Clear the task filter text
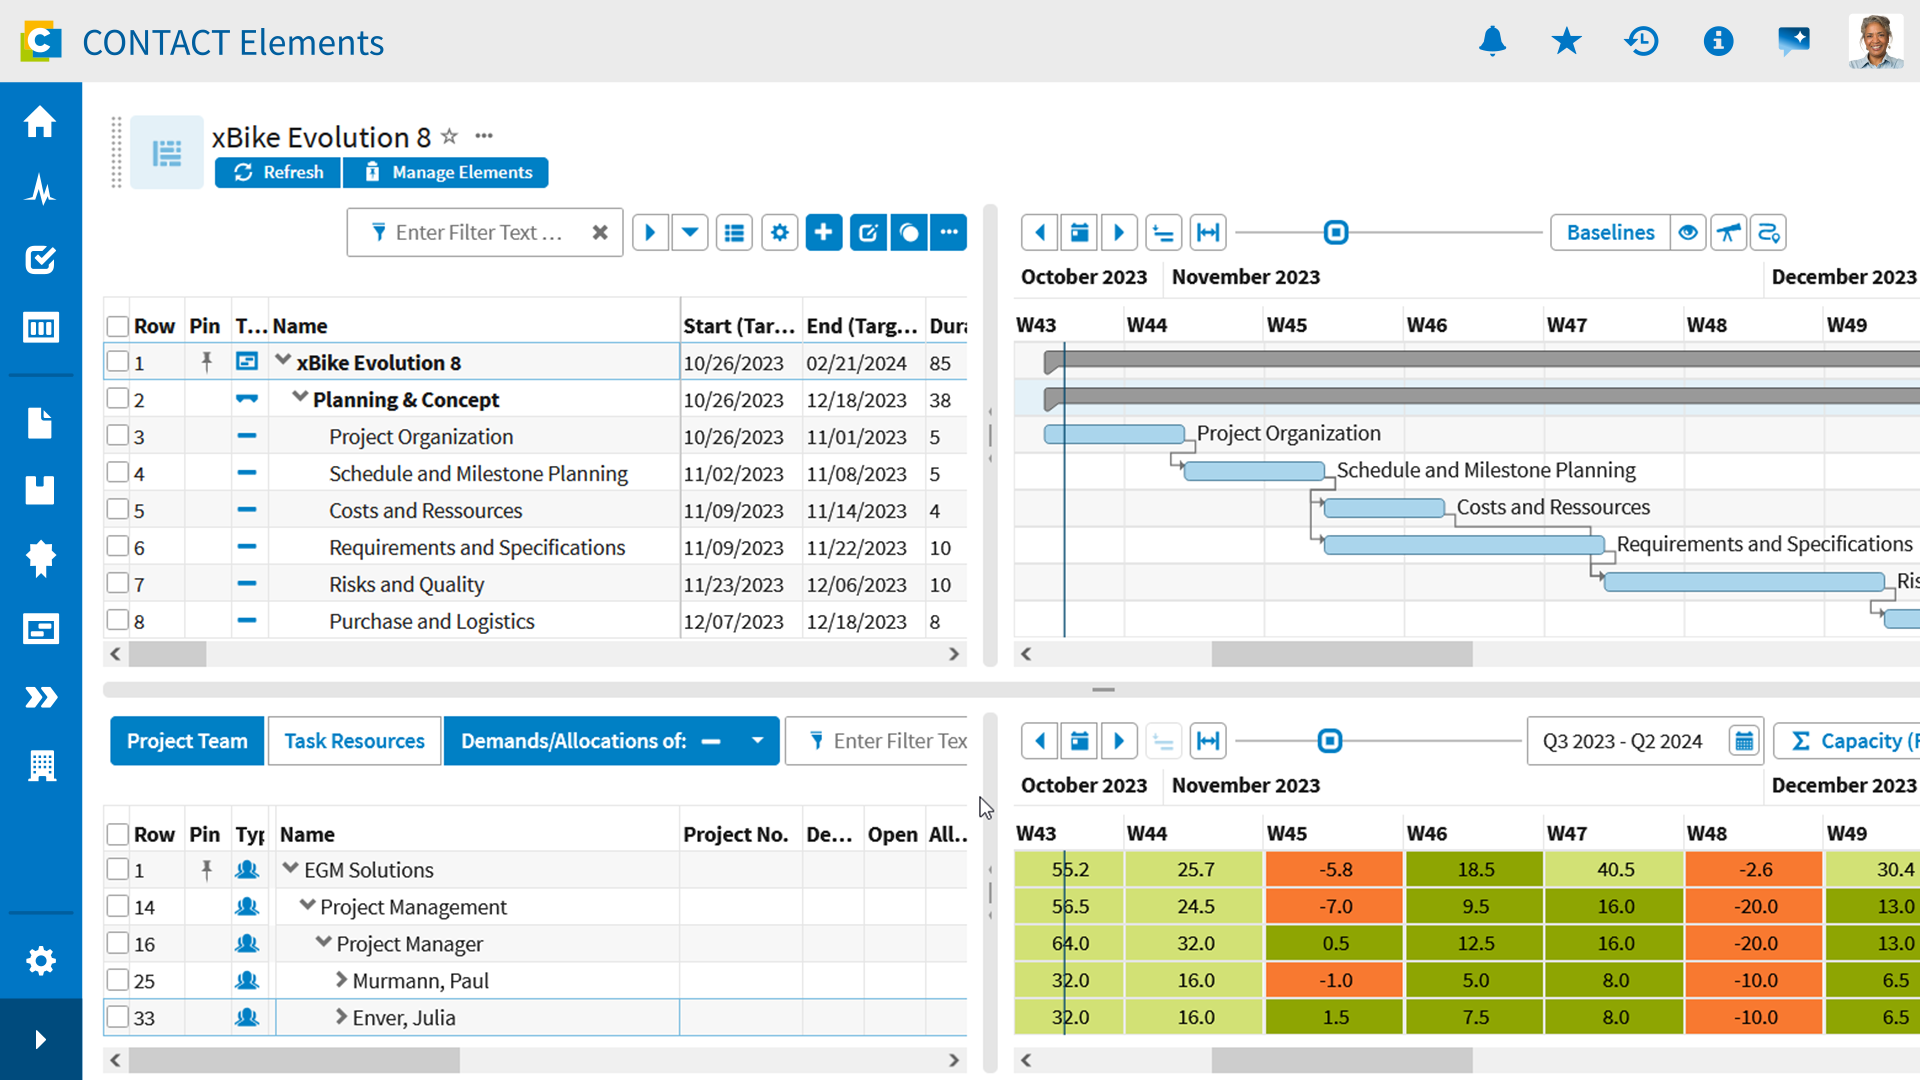 coord(600,232)
